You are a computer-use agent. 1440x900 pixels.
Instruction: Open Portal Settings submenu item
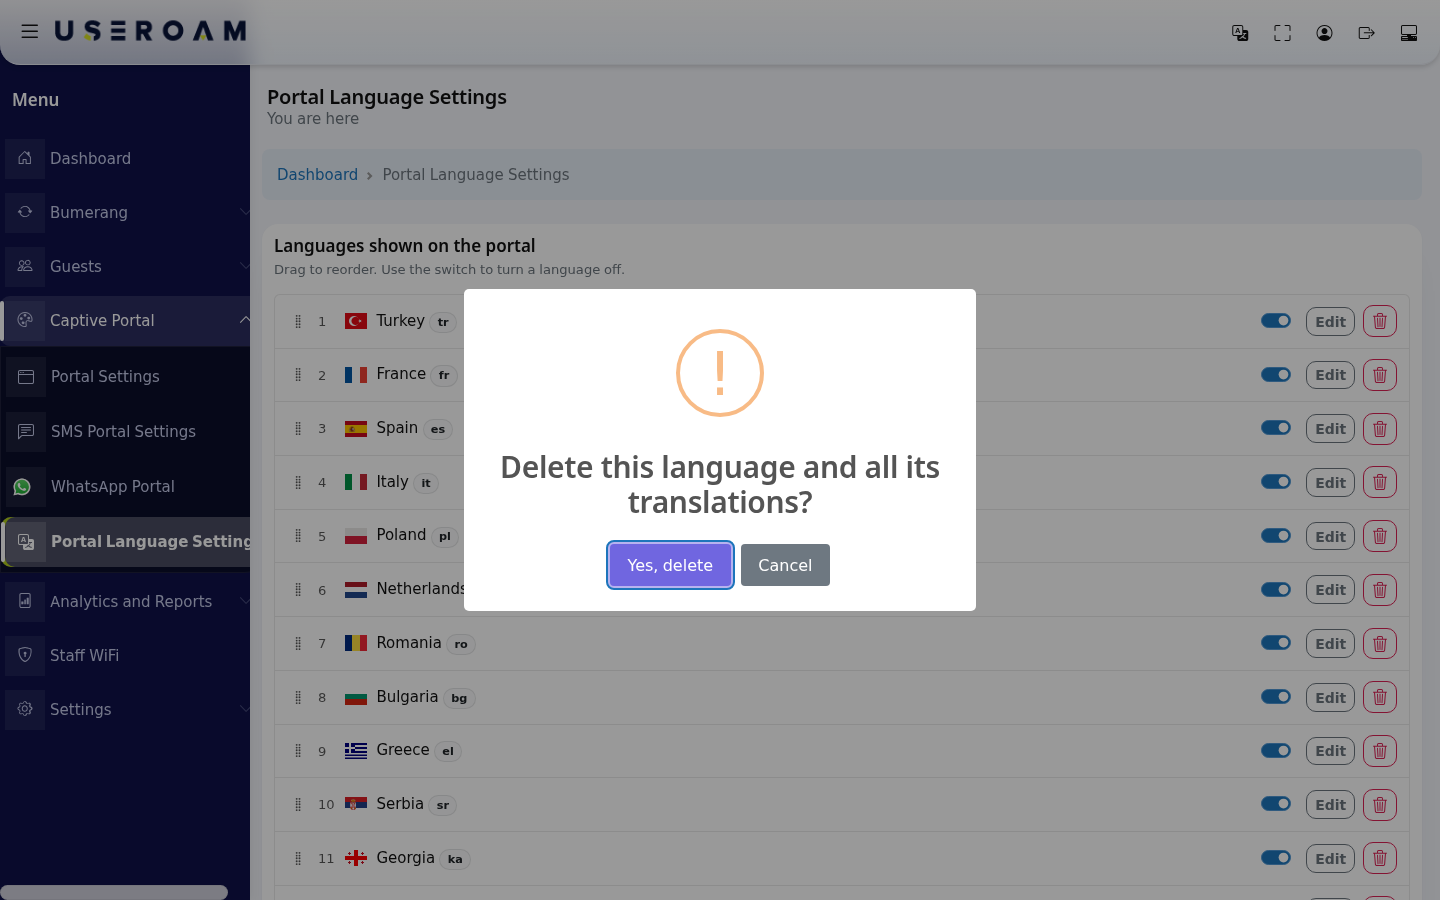point(125,376)
